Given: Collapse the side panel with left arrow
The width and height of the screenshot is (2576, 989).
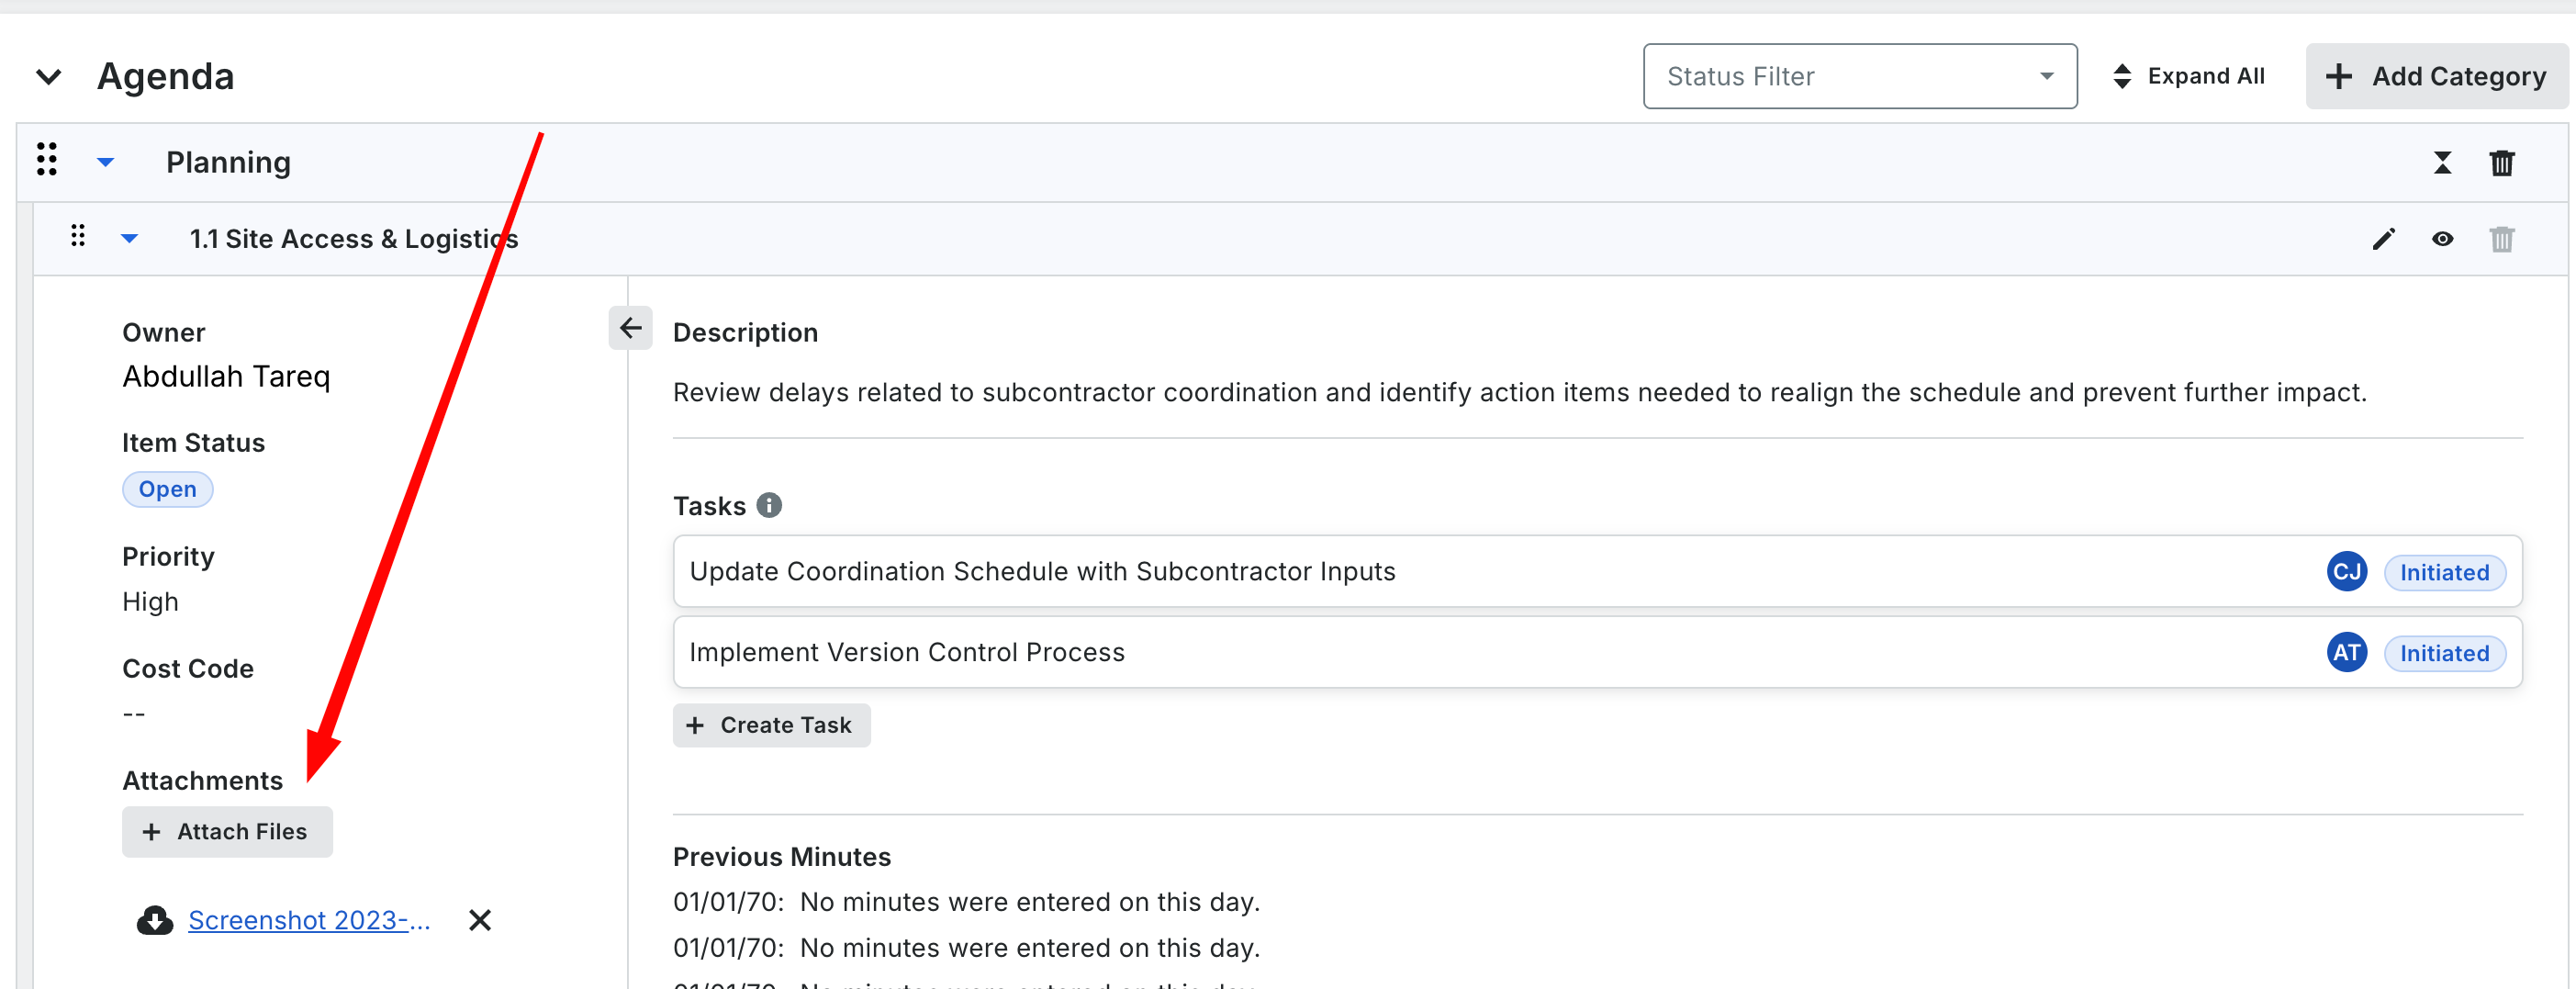Looking at the screenshot, I should click(630, 328).
